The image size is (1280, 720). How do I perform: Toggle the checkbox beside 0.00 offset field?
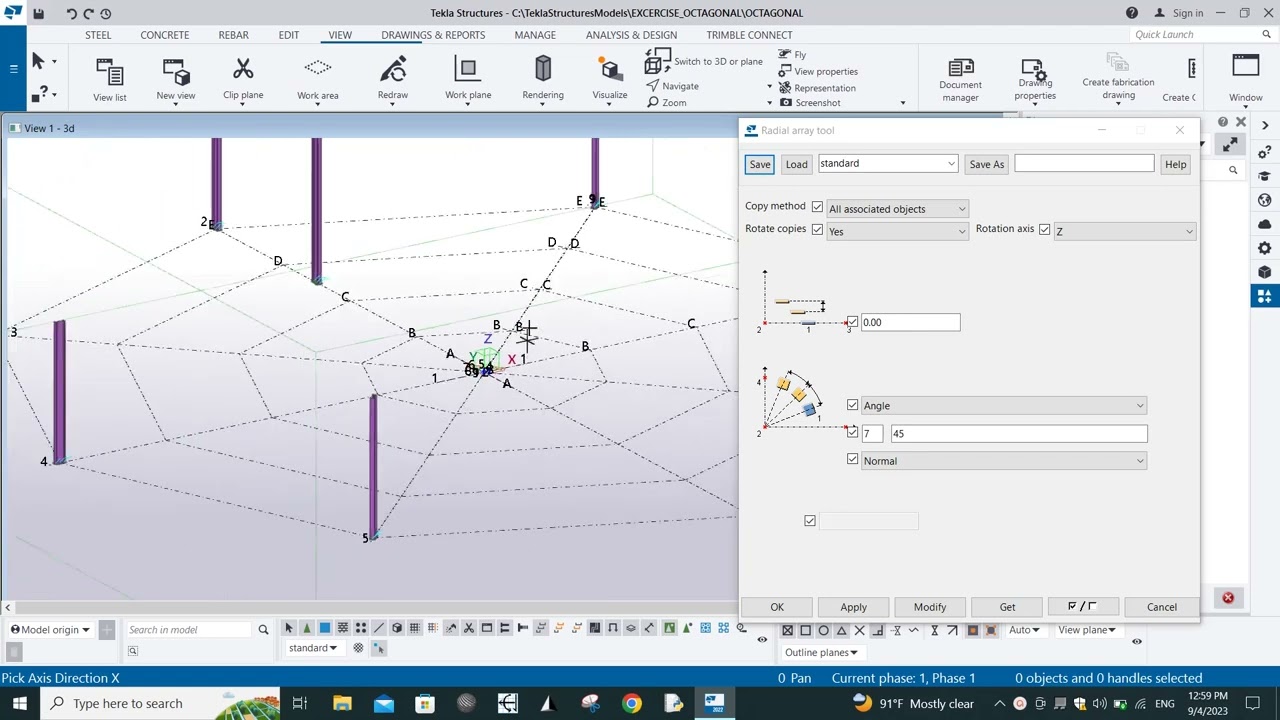[852, 322]
